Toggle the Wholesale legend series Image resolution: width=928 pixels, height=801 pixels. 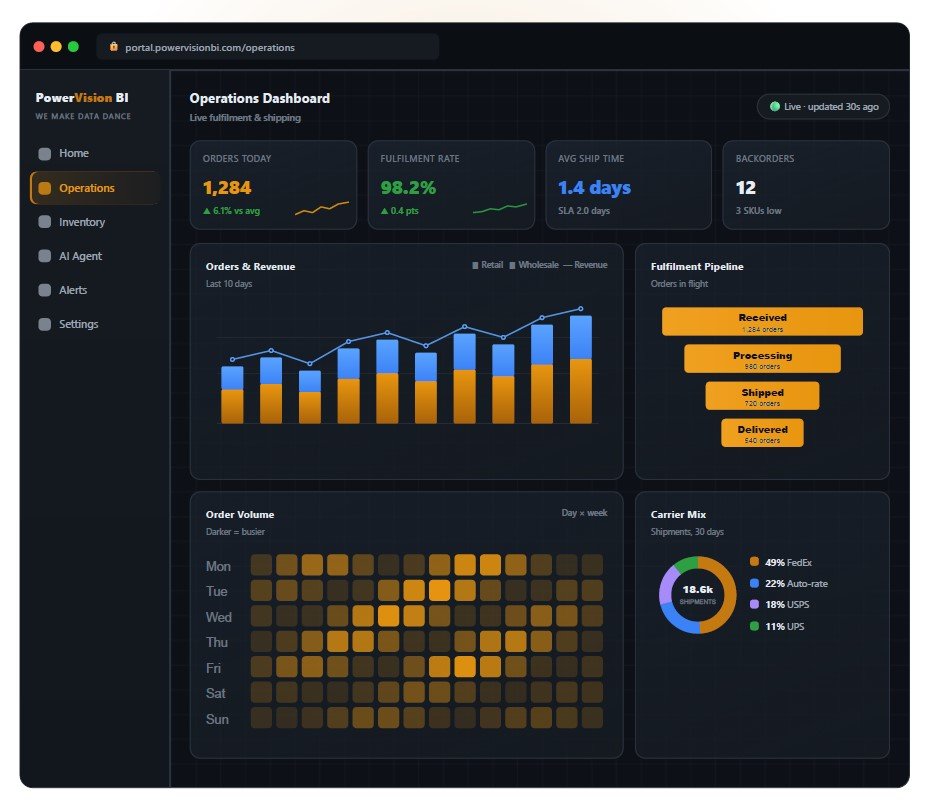[534, 265]
